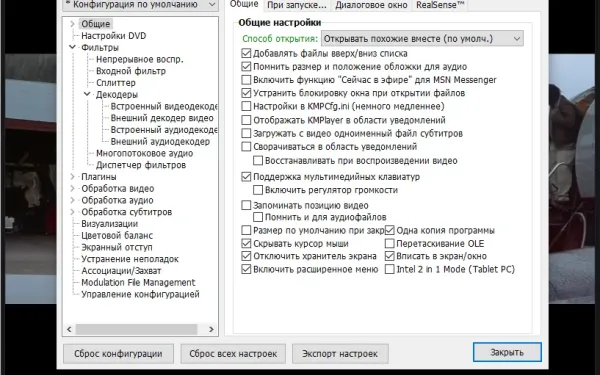Collapse the Декодеры tree node
600x375 pixels.
(87, 94)
